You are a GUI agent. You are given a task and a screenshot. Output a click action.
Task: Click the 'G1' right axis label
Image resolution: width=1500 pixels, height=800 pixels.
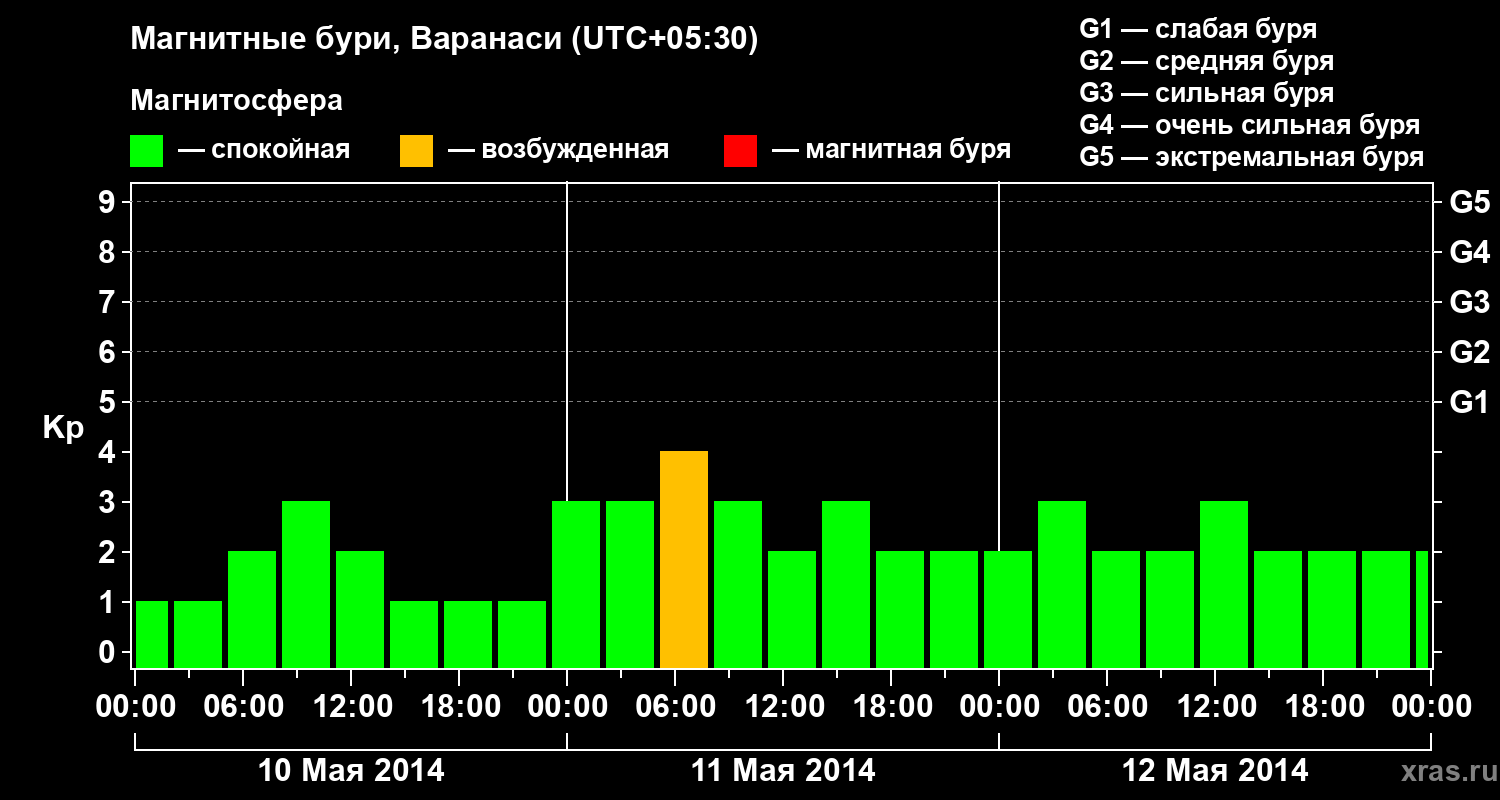tap(1469, 402)
